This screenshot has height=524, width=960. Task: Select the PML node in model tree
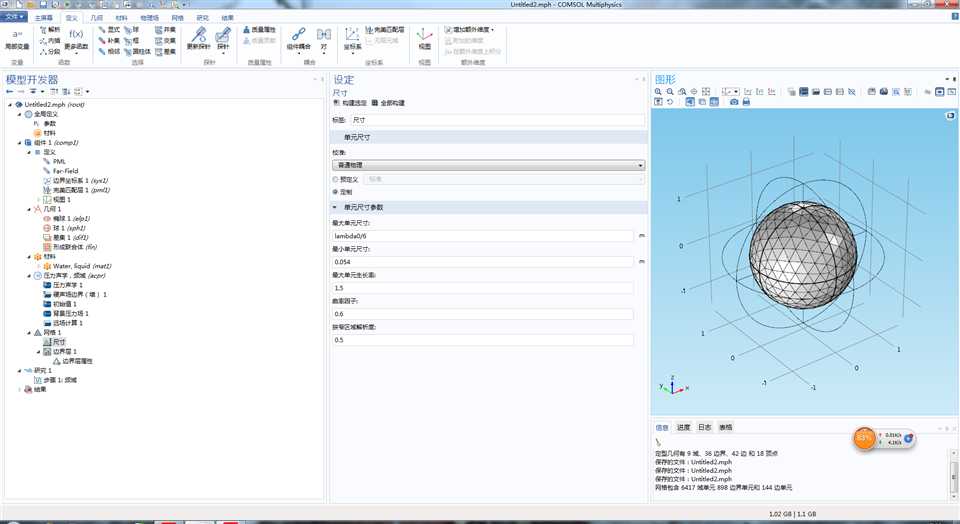54,162
